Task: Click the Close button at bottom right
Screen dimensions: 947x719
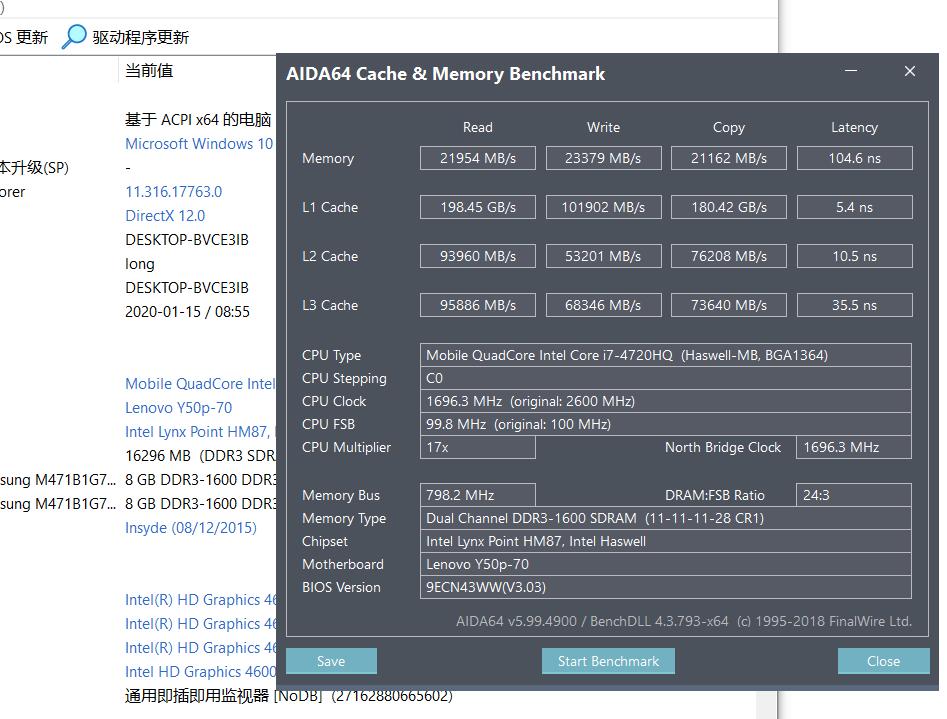Action: tap(884, 661)
